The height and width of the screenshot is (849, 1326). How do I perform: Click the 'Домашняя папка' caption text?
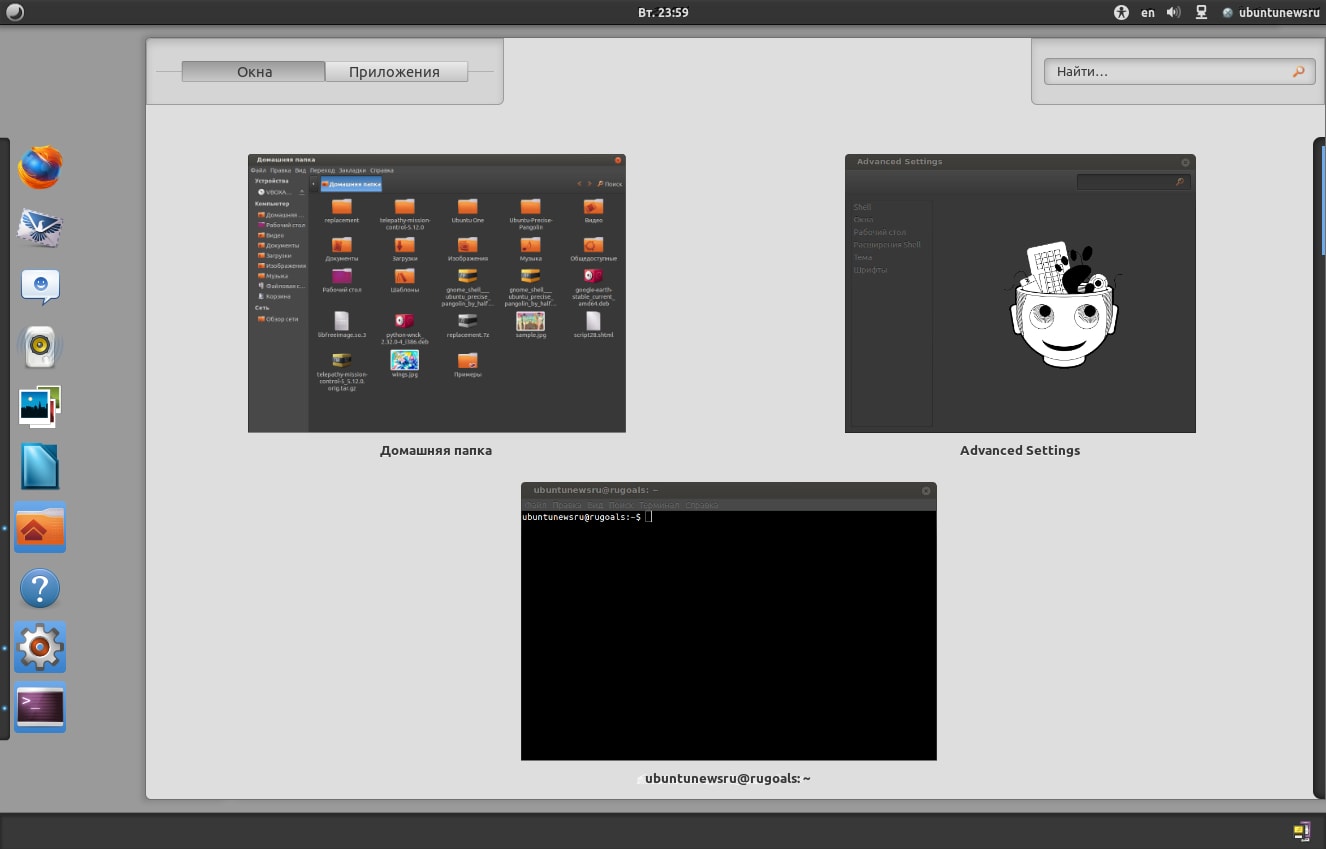coord(436,451)
